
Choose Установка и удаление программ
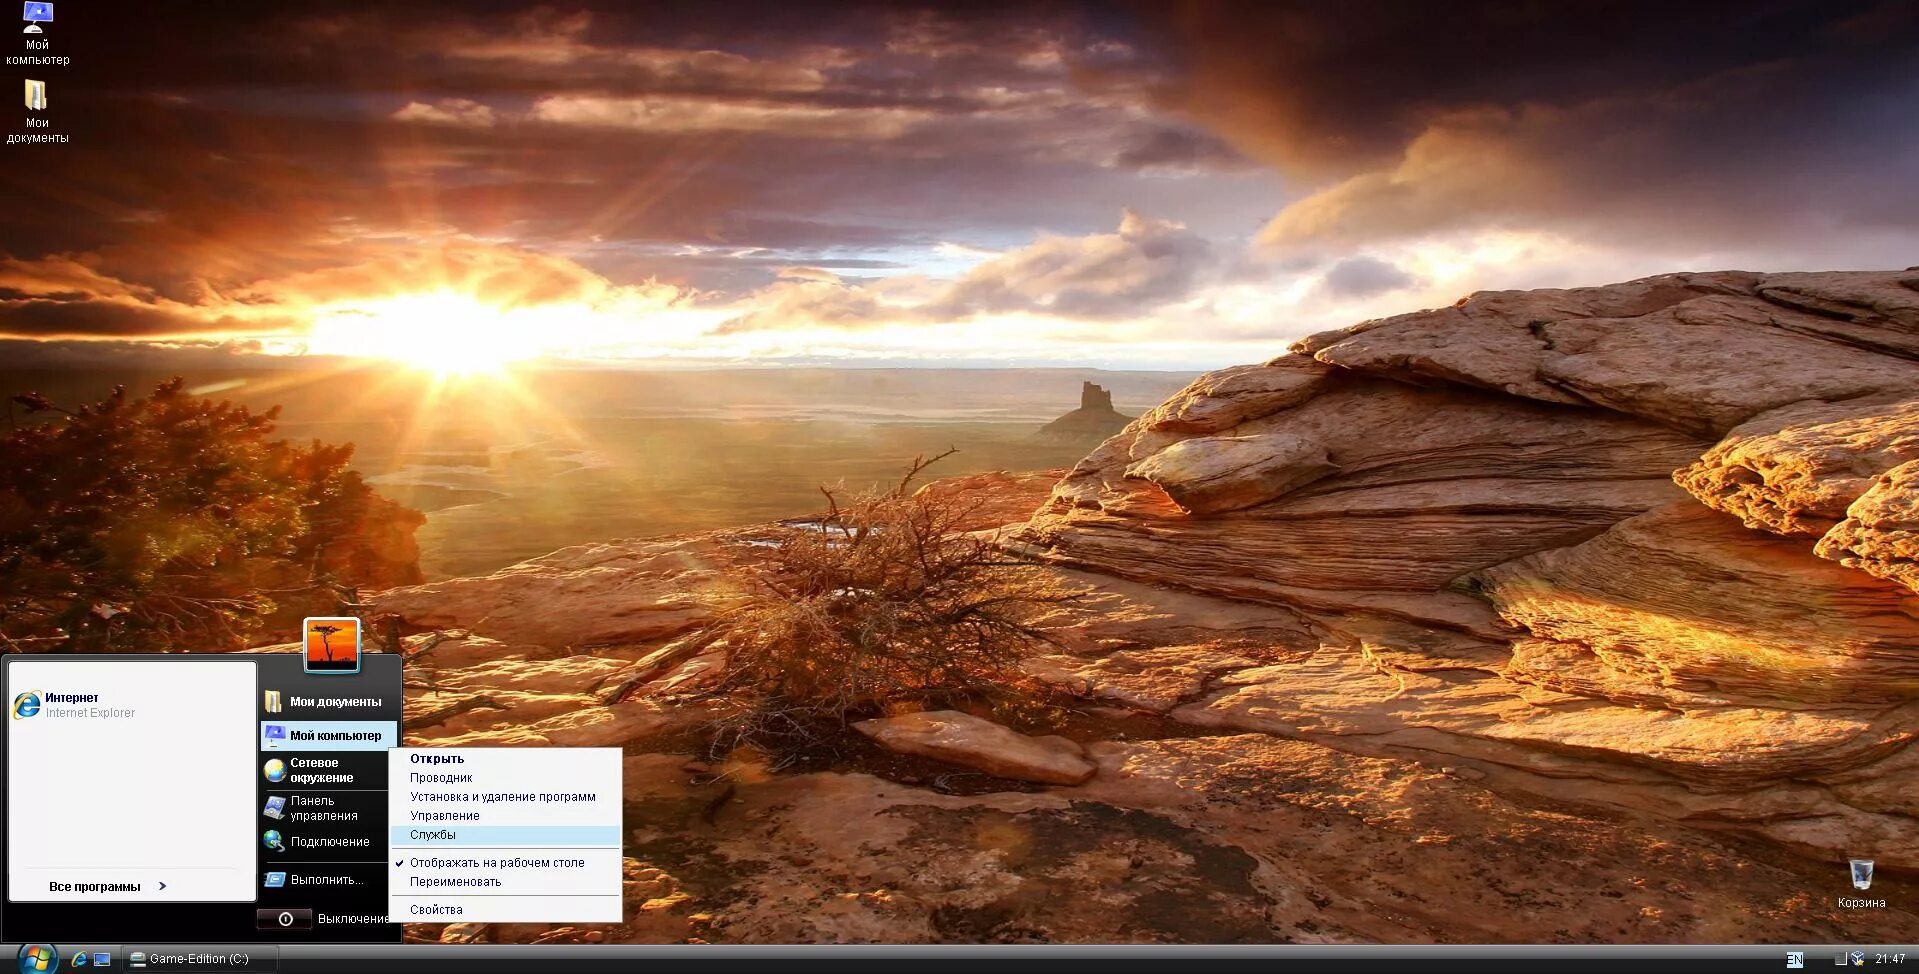[x=505, y=796]
